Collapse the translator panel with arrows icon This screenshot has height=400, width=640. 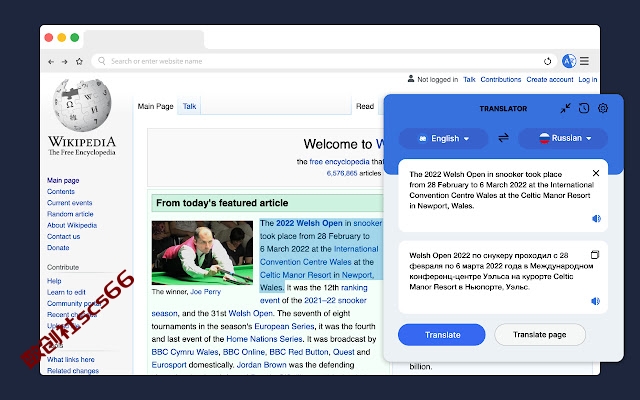(565, 108)
